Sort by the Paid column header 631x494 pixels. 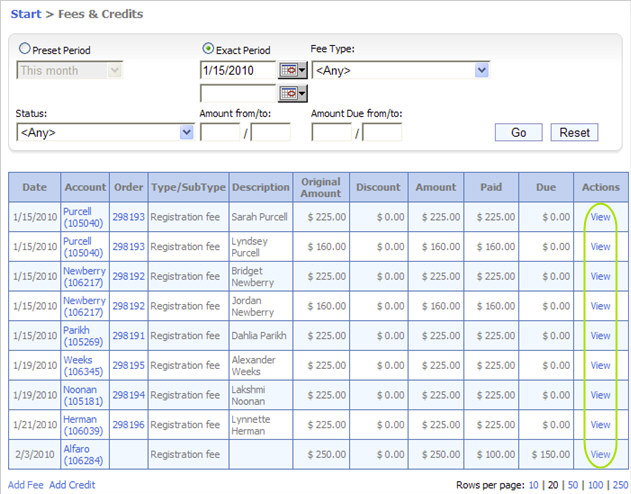click(x=491, y=187)
